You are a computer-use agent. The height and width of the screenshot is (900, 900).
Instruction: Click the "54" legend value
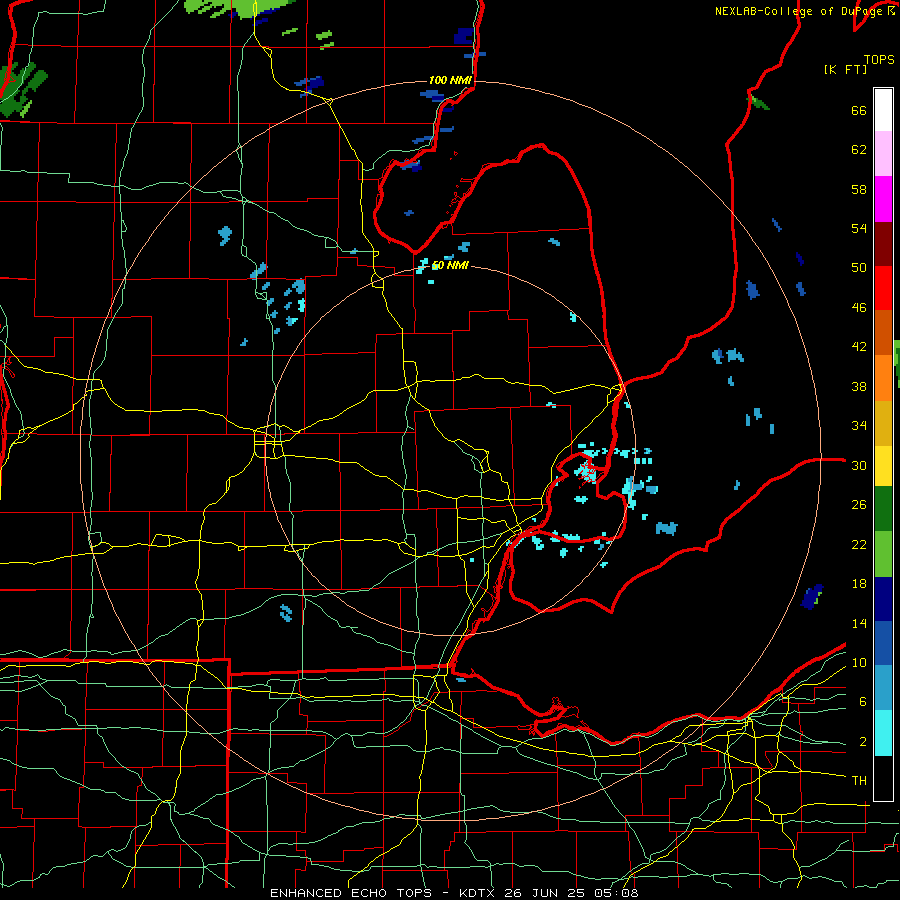pos(859,228)
